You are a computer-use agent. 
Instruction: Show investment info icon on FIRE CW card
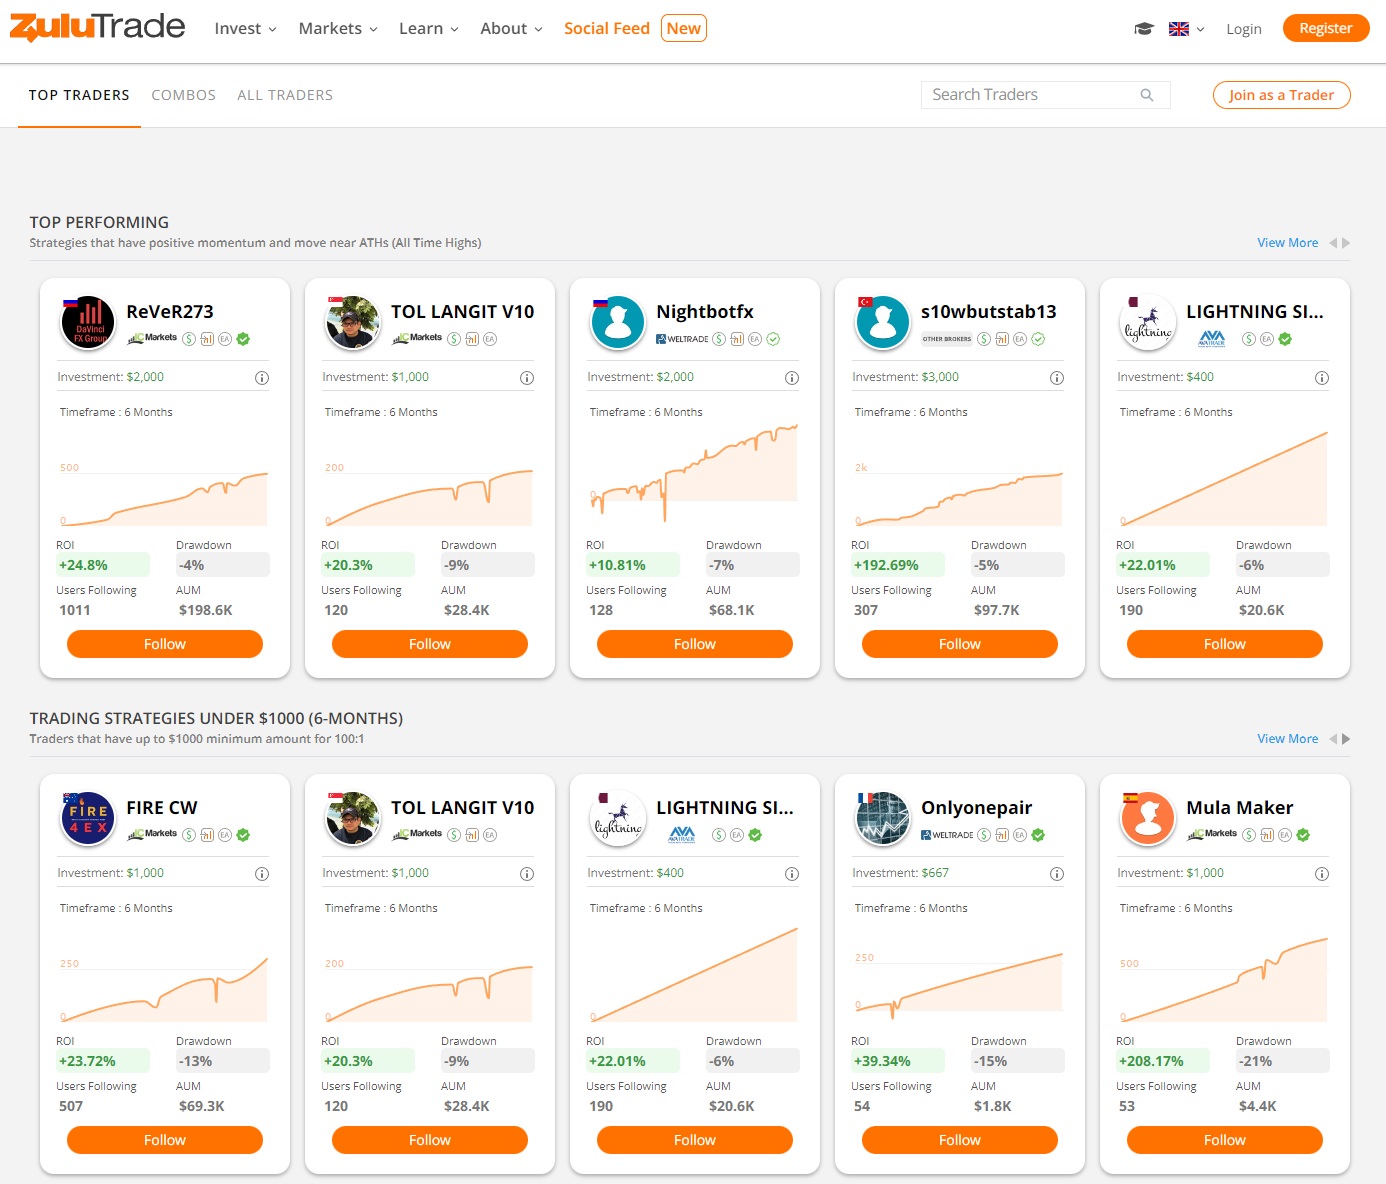click(x=262, y=874)
